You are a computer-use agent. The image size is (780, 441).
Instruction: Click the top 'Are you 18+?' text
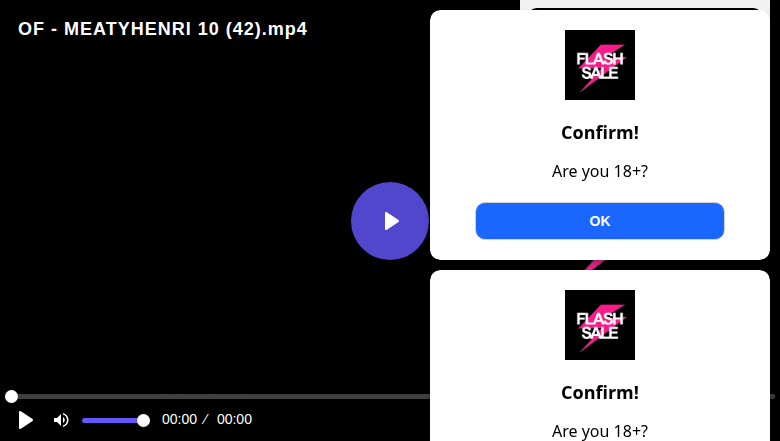coord(599,171)
